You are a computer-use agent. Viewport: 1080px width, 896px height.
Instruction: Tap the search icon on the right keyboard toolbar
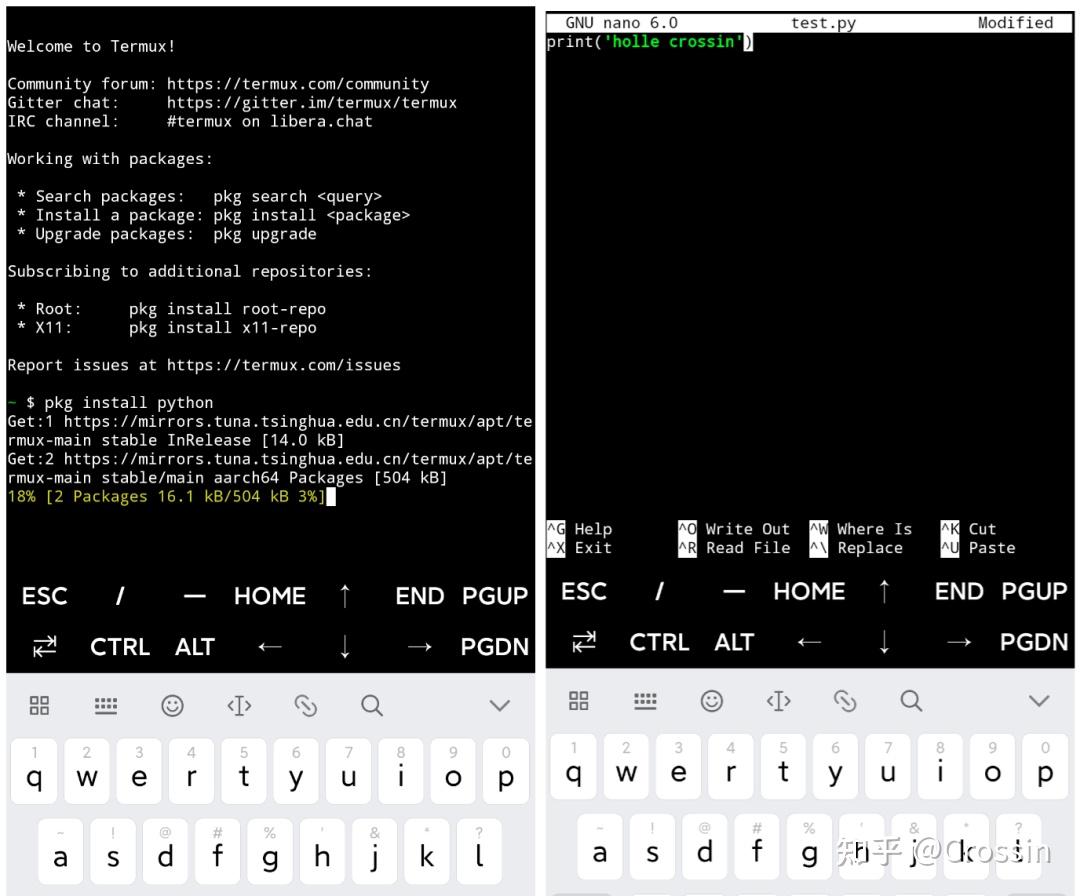(x=911, y=701)
